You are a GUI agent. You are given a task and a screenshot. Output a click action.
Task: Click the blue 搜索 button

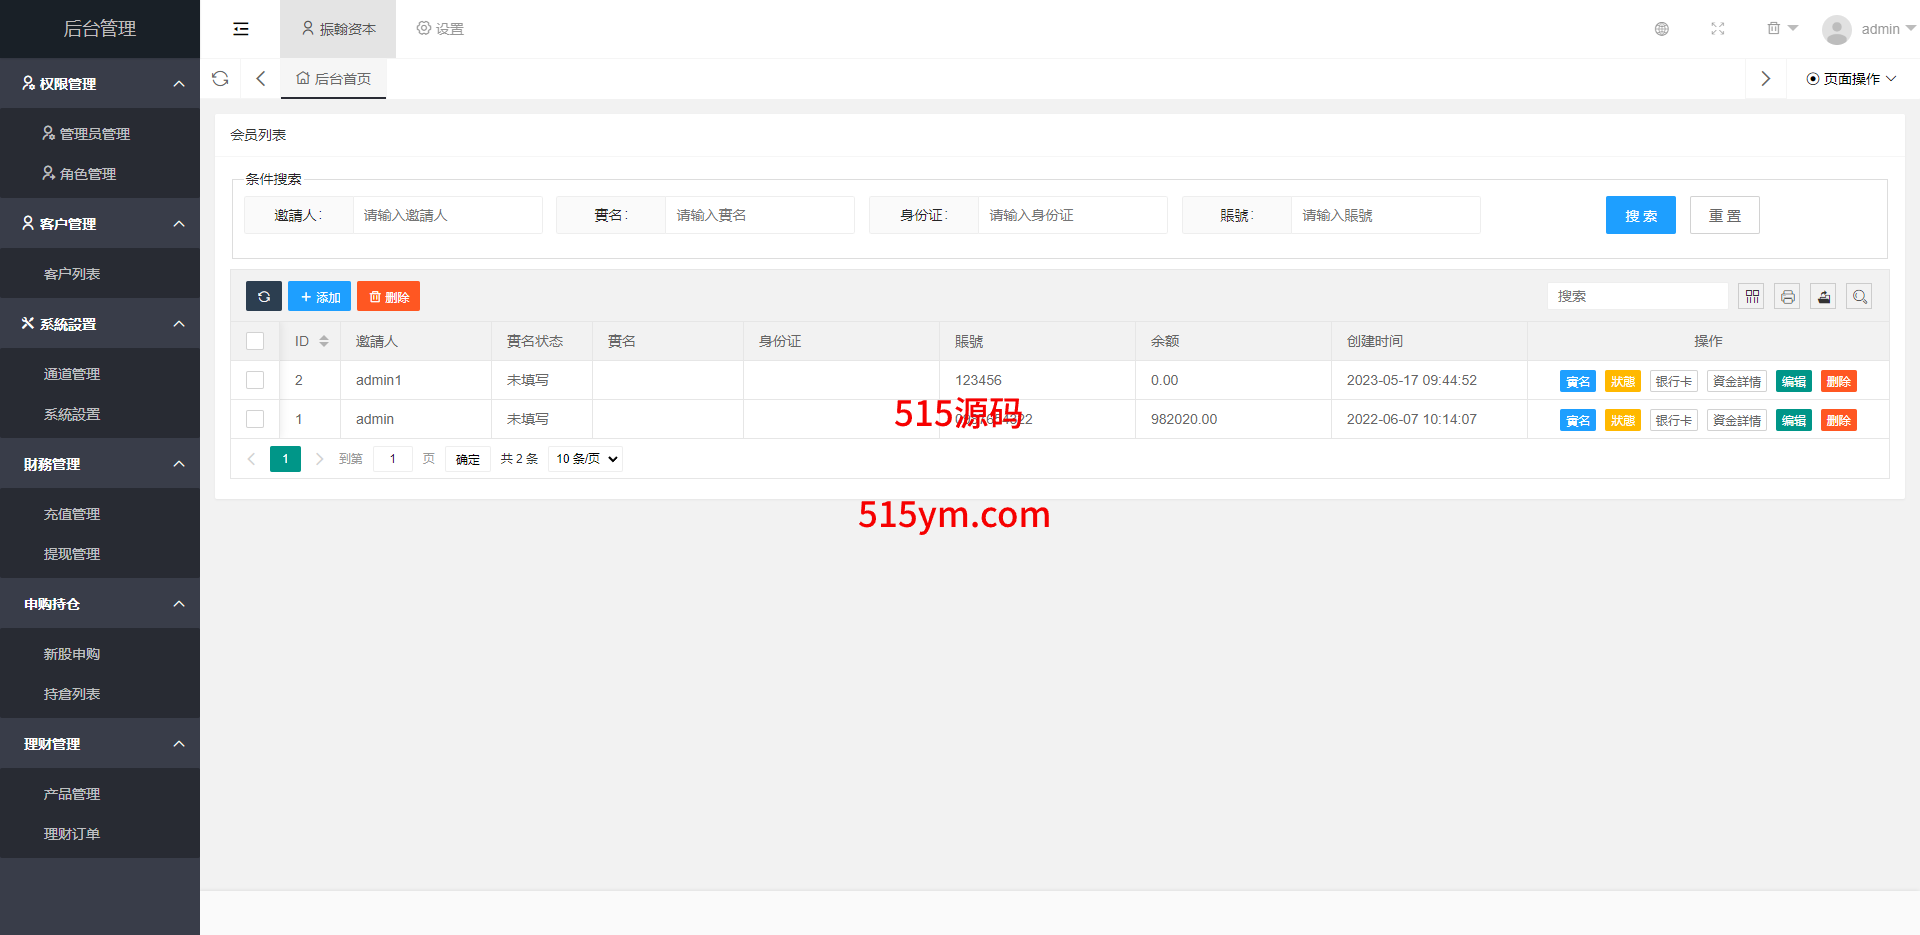[1640, 215]
